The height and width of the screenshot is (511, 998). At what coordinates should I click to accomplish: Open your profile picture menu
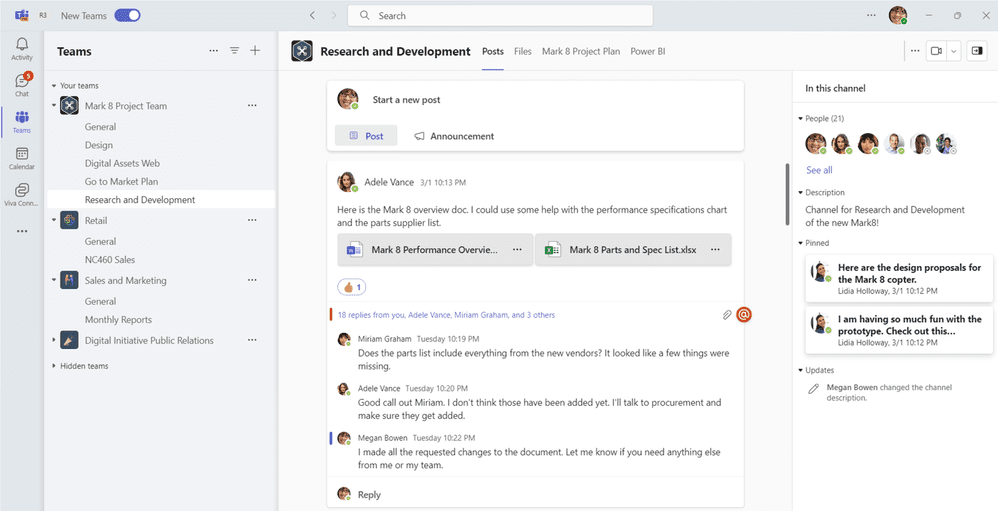pos(898,15)
